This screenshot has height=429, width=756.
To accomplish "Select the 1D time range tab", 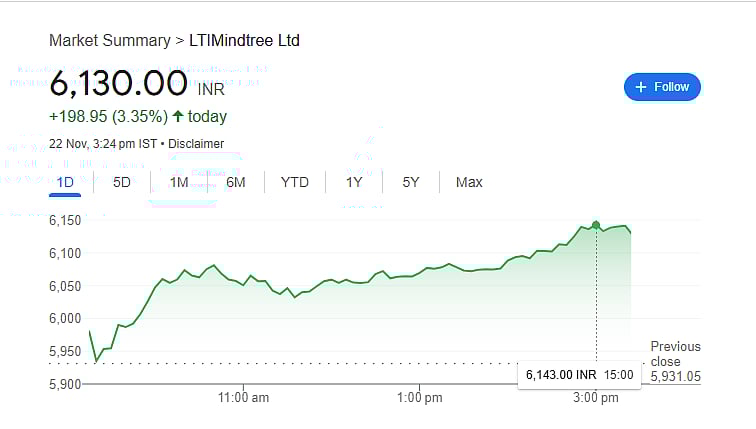I will (x=65, y=182).
